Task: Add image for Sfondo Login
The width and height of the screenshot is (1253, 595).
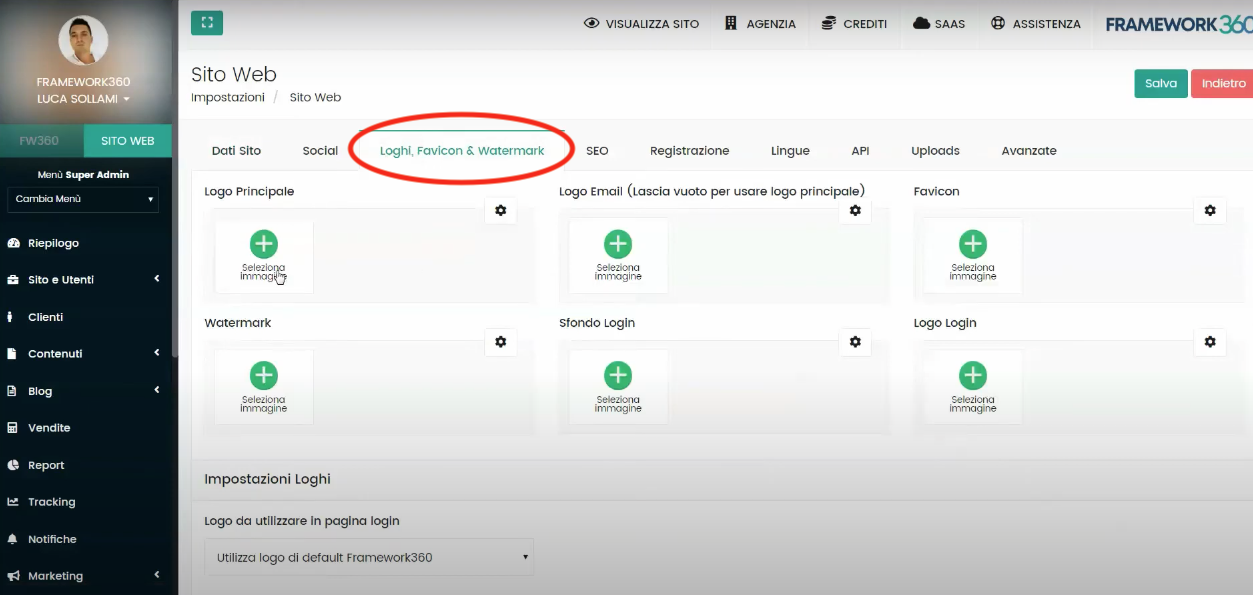Action: coord(618,388)
